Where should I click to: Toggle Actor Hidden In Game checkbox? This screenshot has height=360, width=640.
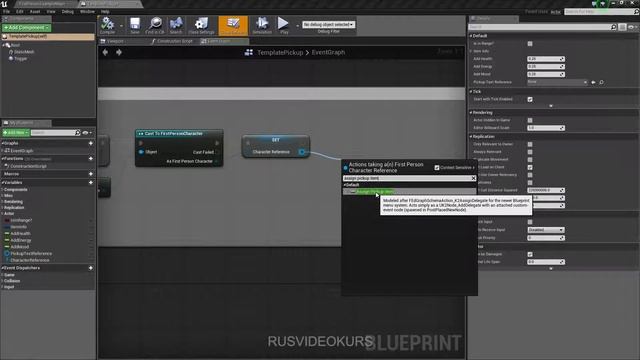[x=530, y=120]
